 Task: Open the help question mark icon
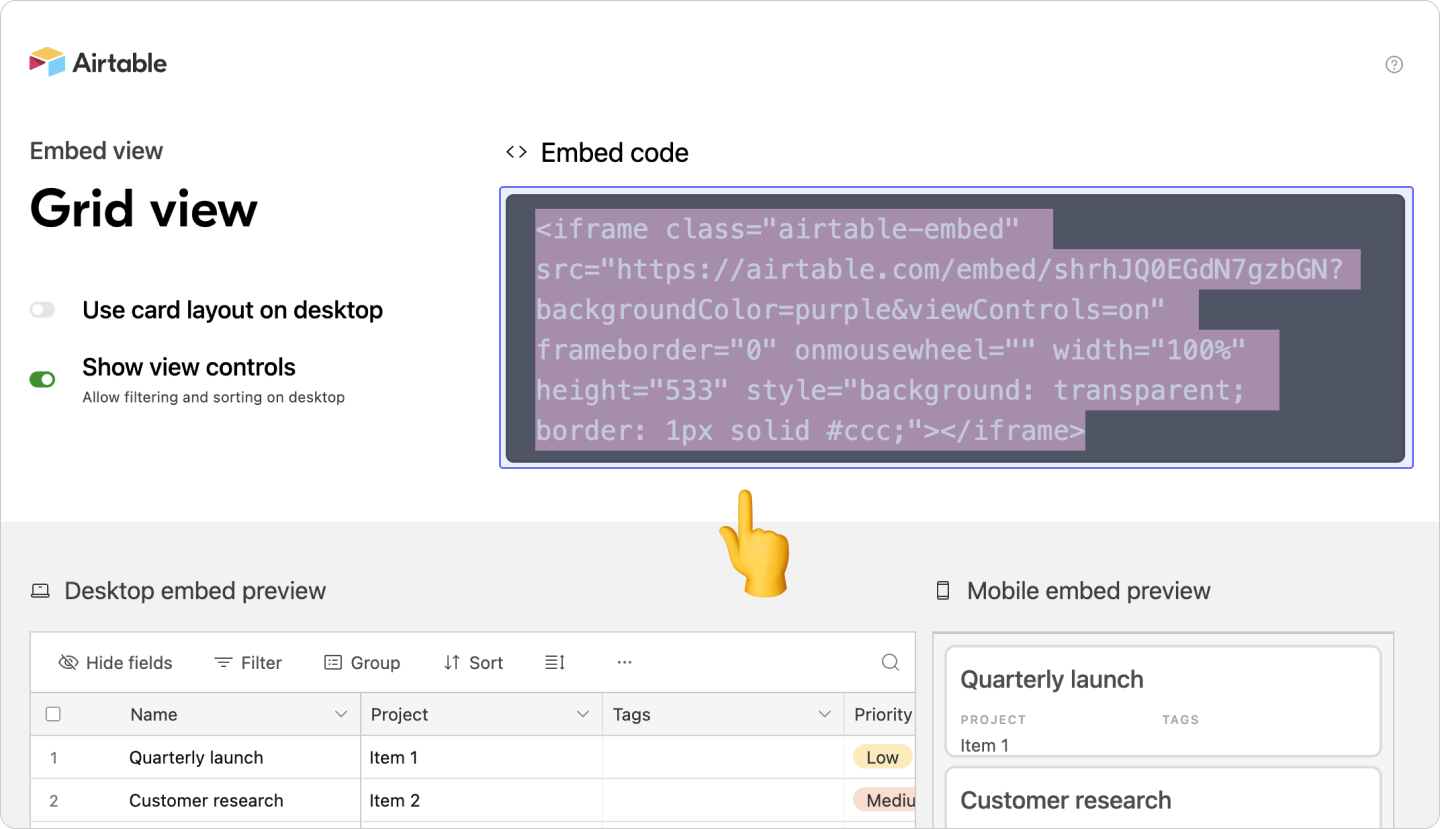[x=1394, y=64]
